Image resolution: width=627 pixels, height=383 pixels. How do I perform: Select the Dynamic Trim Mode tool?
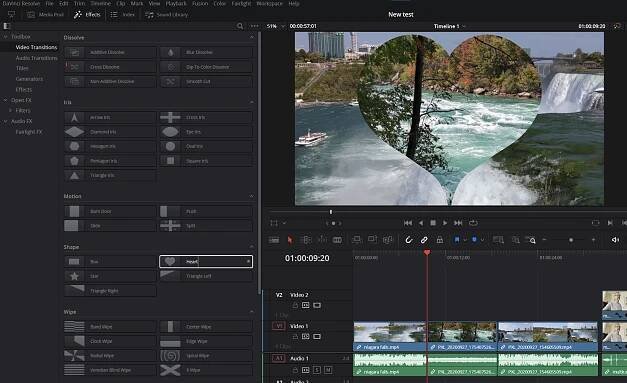click(322, 239)
